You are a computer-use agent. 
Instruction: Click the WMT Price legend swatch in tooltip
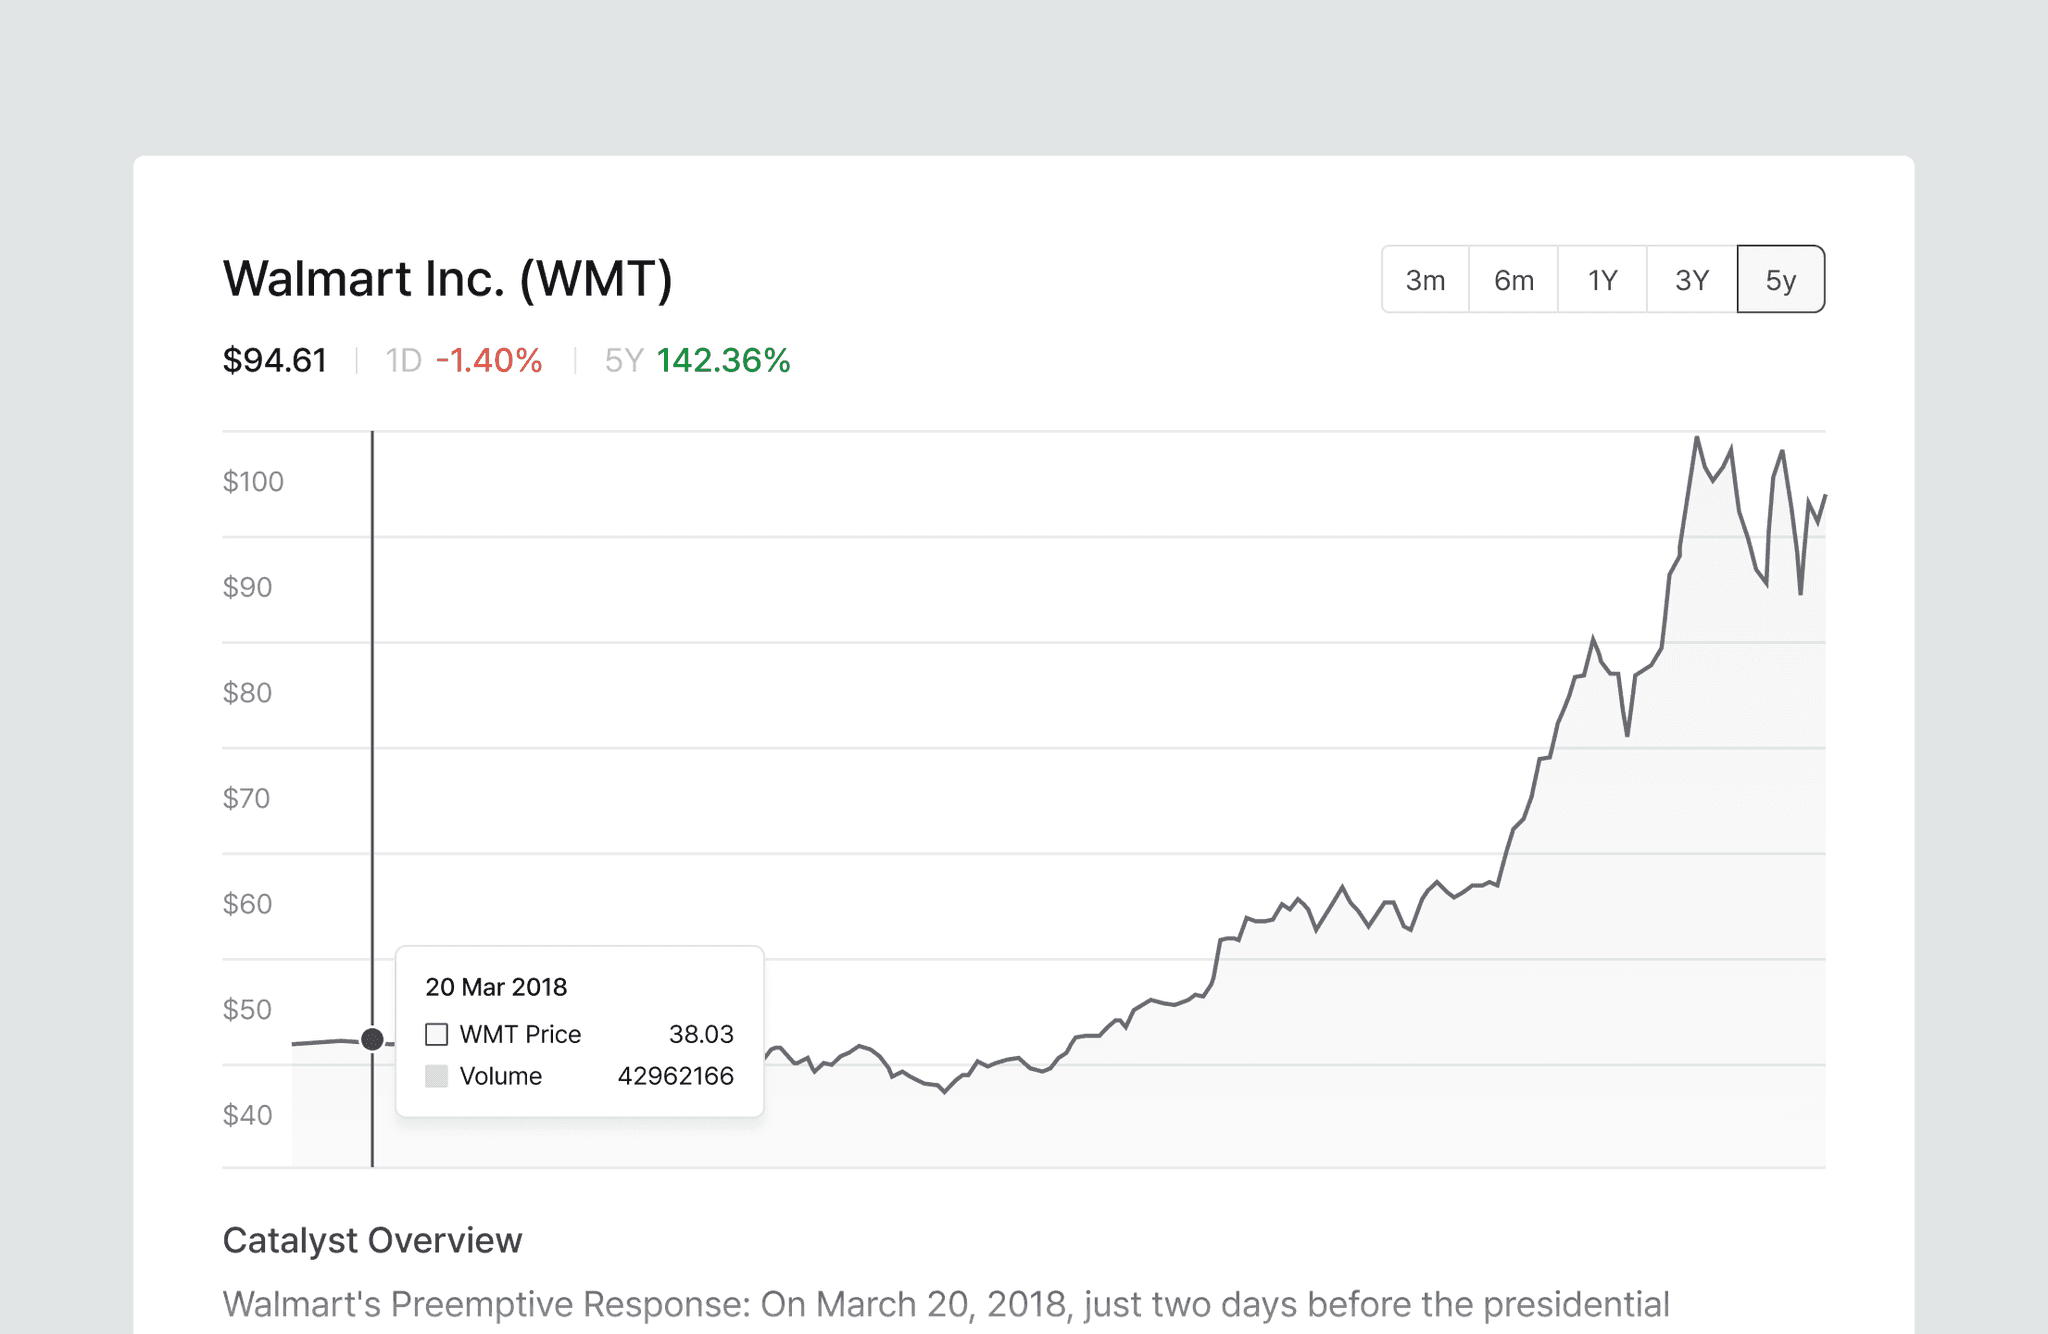pyautogui.click(x=436, y=1034)
